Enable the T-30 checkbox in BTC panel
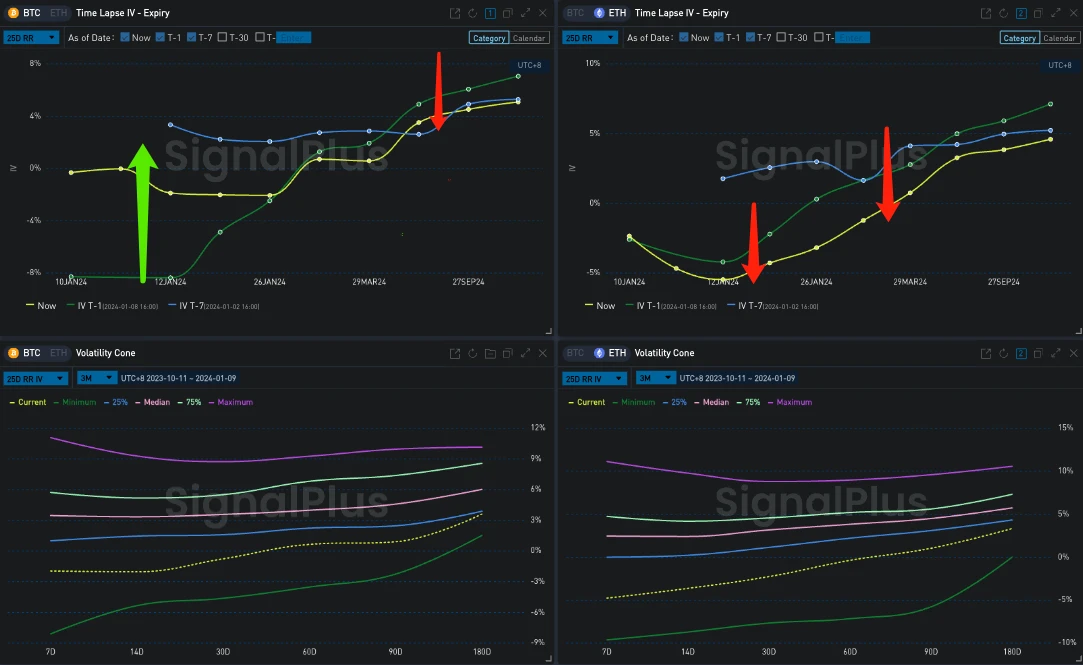1083x665 pixels. [x=222, y=38]
